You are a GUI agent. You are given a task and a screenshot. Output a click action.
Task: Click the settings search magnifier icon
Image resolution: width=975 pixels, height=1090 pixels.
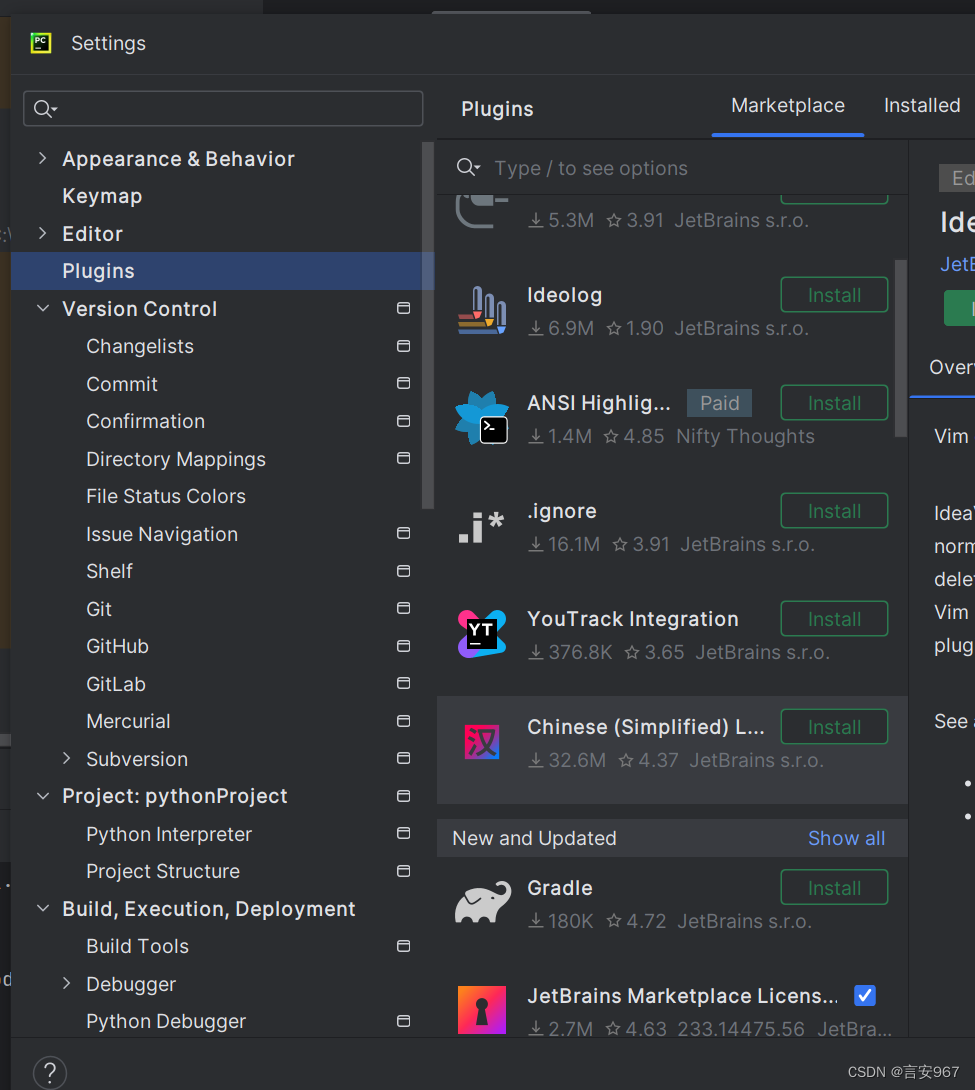pyautogui.click(x=45, y=109)
